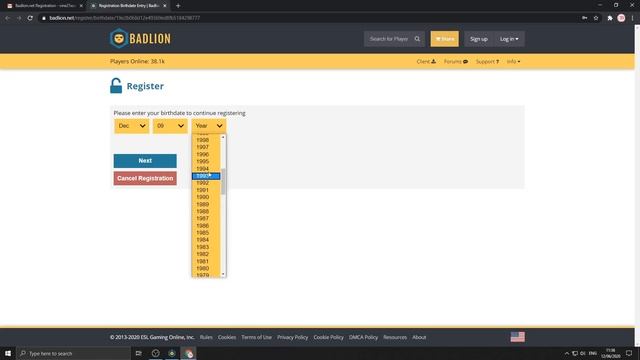This screenshot has width=640, height=360.
Task: Reload the page with refresh icon
Action: 30,18
